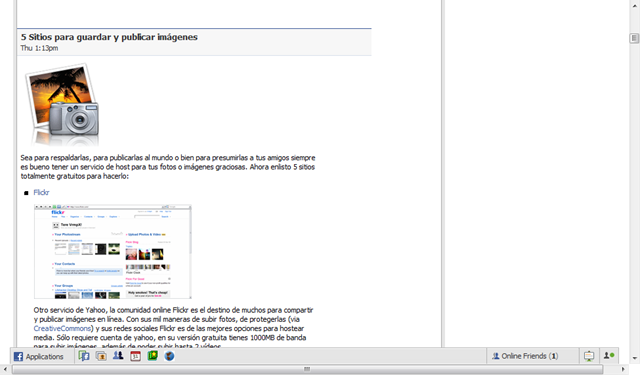Click the paragraph starting 'Sea para respaldarlas'
The width and height of the screenshot is (640, 375).
coord(168,167)
